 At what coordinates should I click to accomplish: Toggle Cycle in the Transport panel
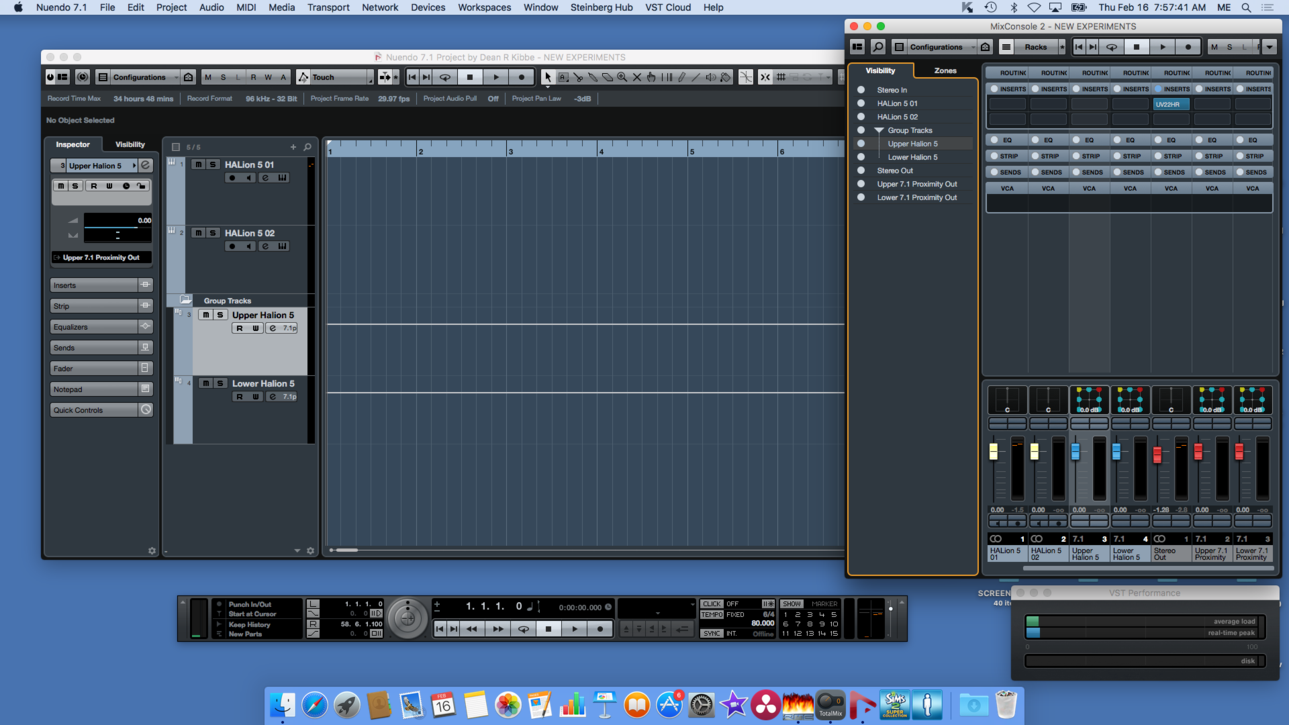coord(523,629)
